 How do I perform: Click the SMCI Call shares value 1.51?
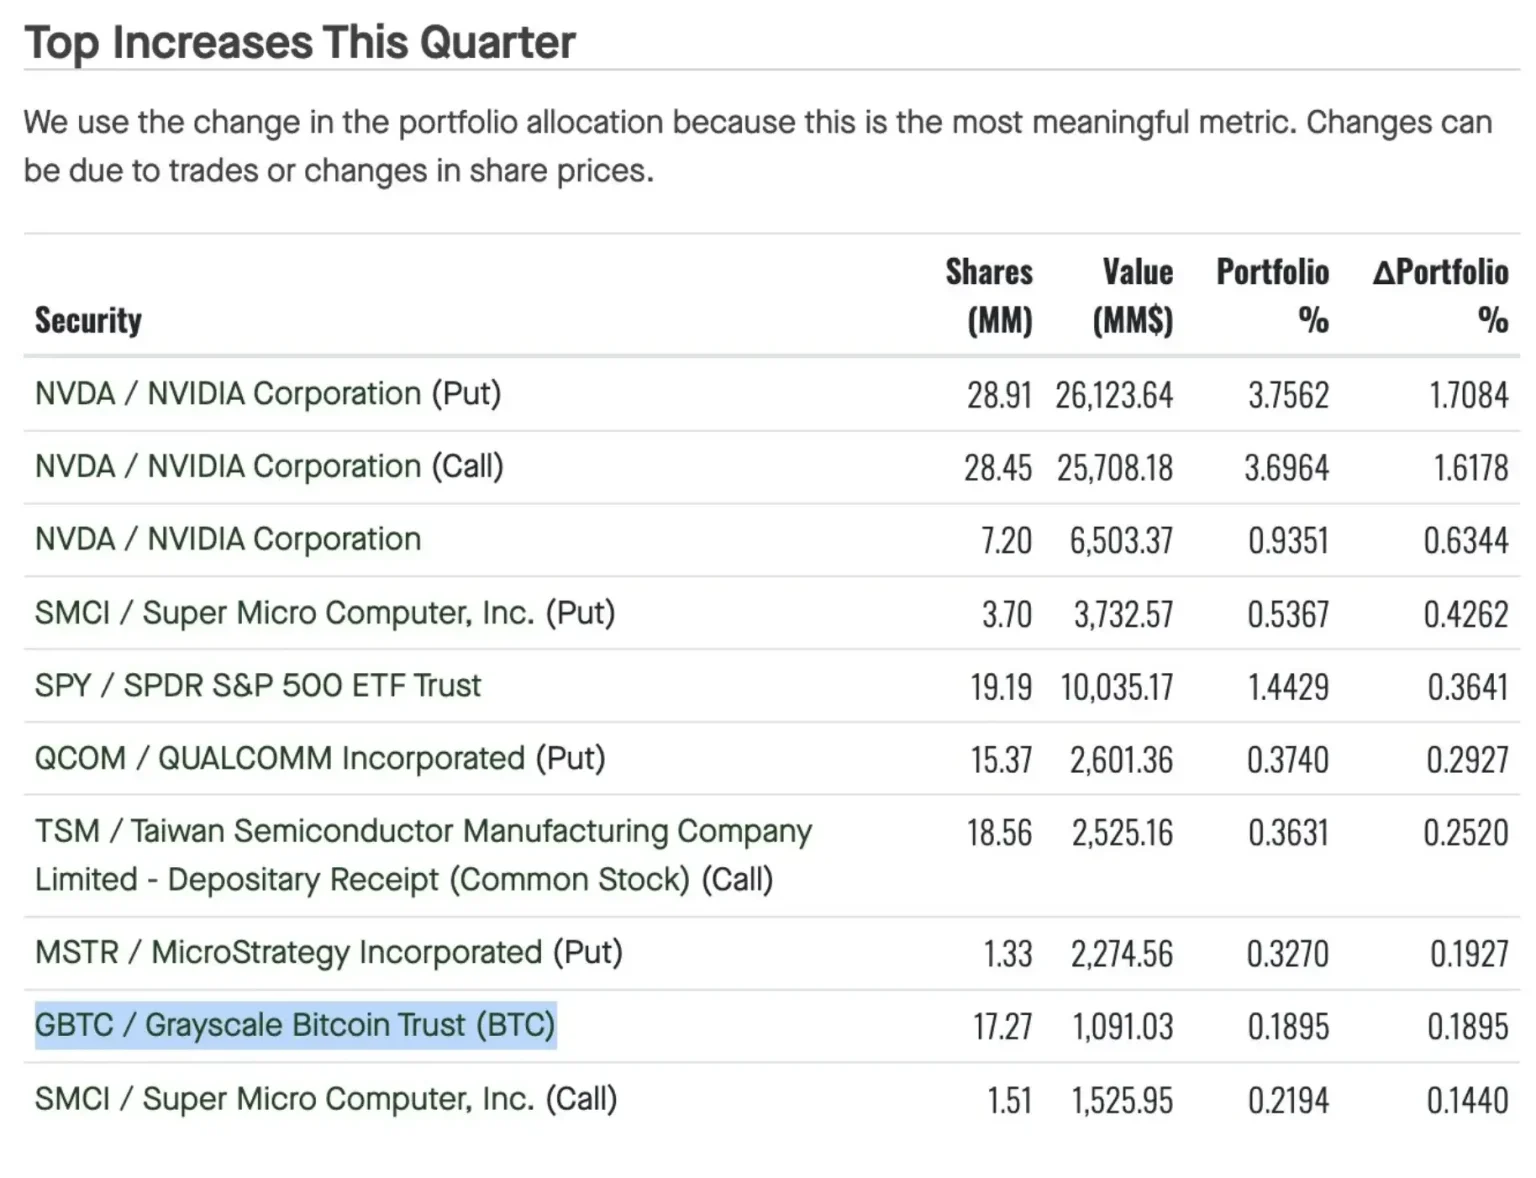point(1009,1100)
